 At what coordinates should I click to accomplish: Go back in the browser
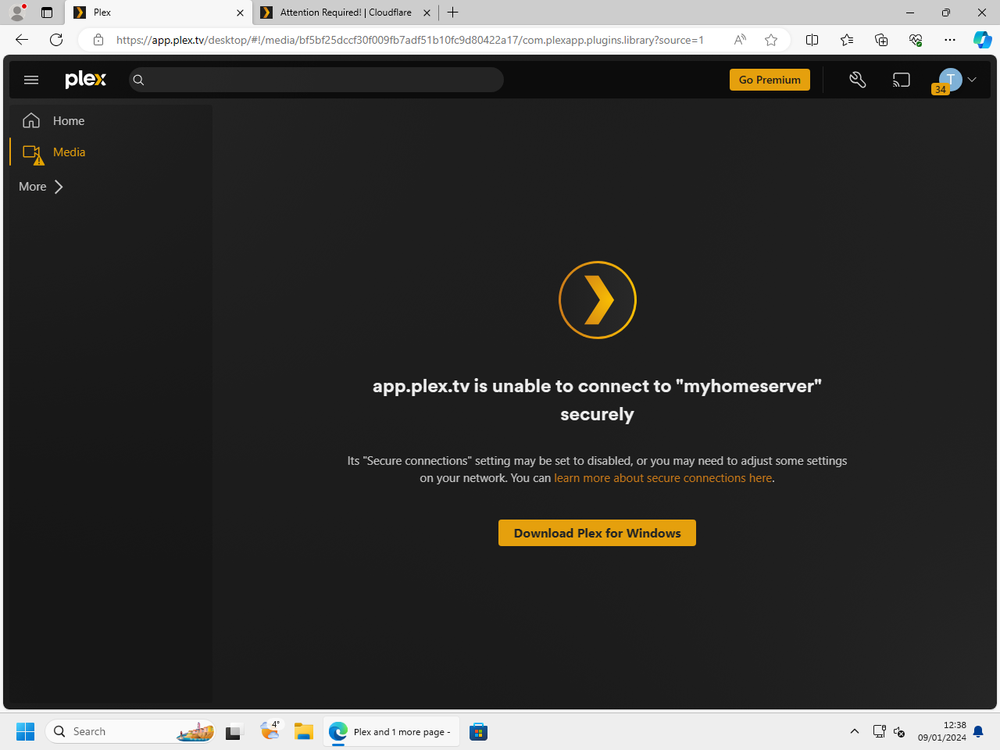click(22, 40)
